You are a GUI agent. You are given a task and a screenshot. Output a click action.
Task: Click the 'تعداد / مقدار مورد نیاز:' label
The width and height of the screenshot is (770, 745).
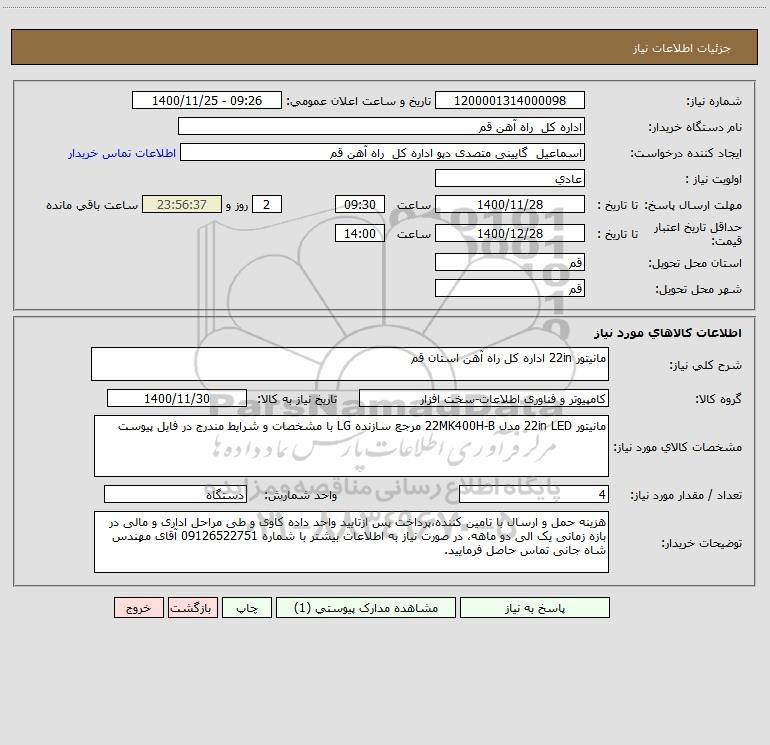686,496
